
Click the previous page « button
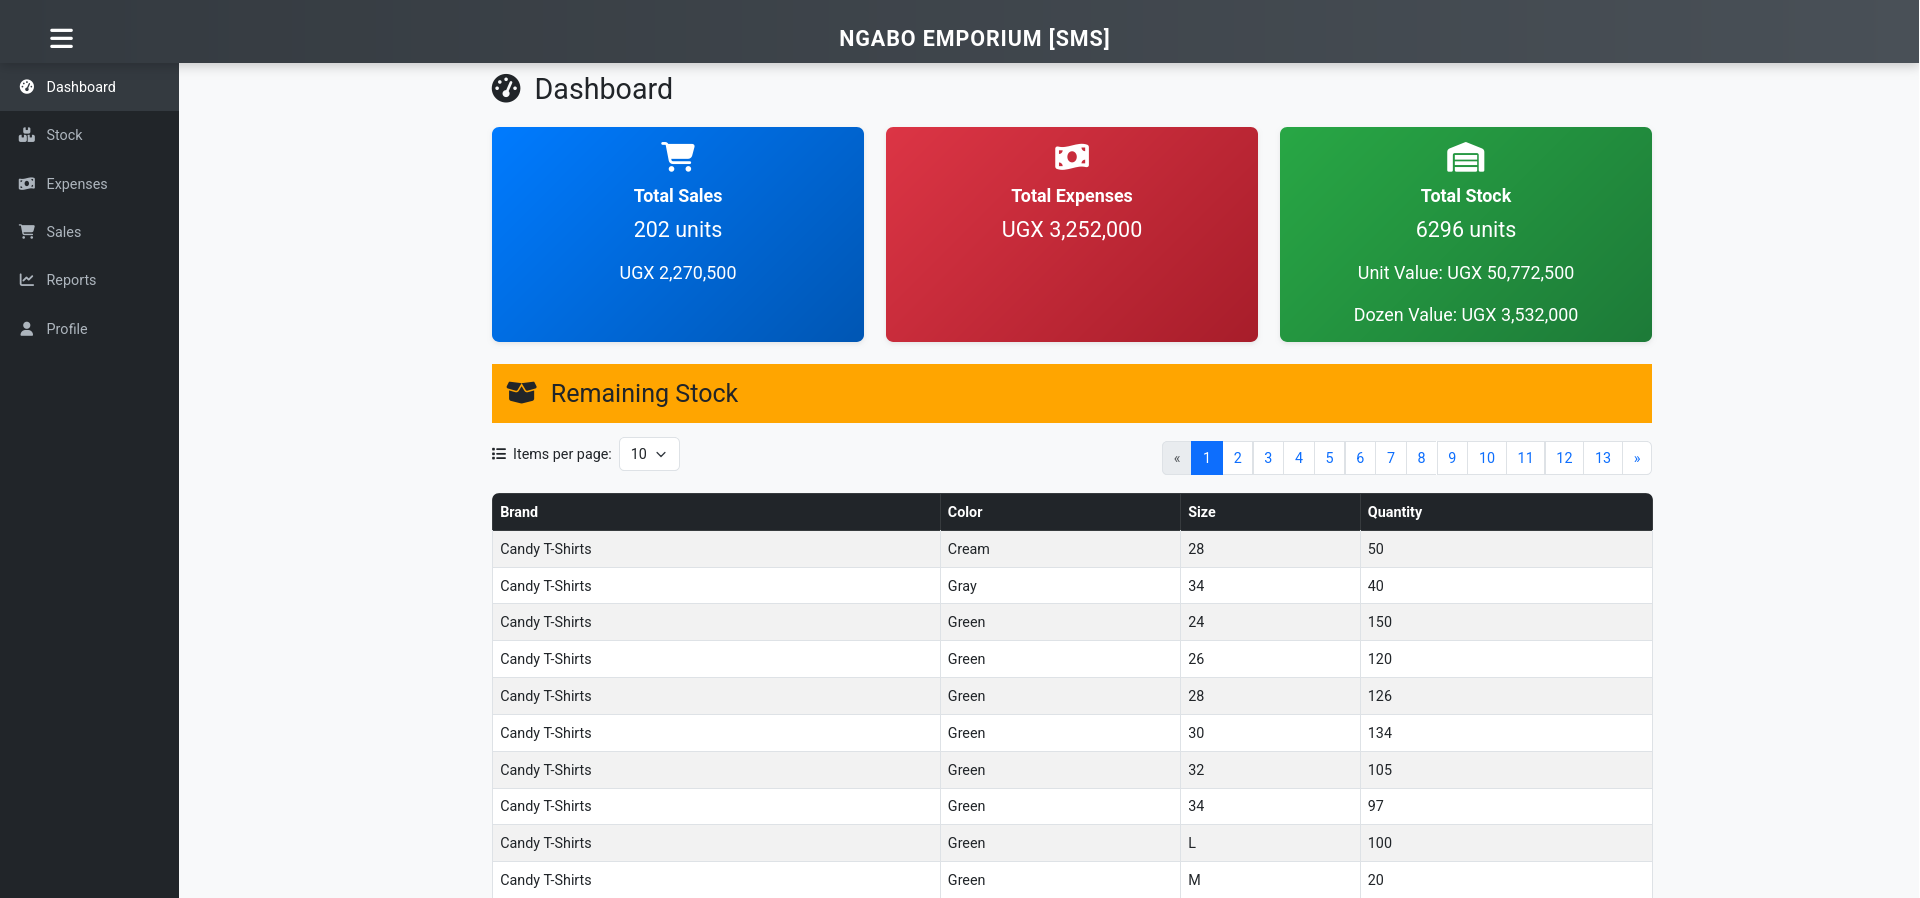tap(1177, 458)
